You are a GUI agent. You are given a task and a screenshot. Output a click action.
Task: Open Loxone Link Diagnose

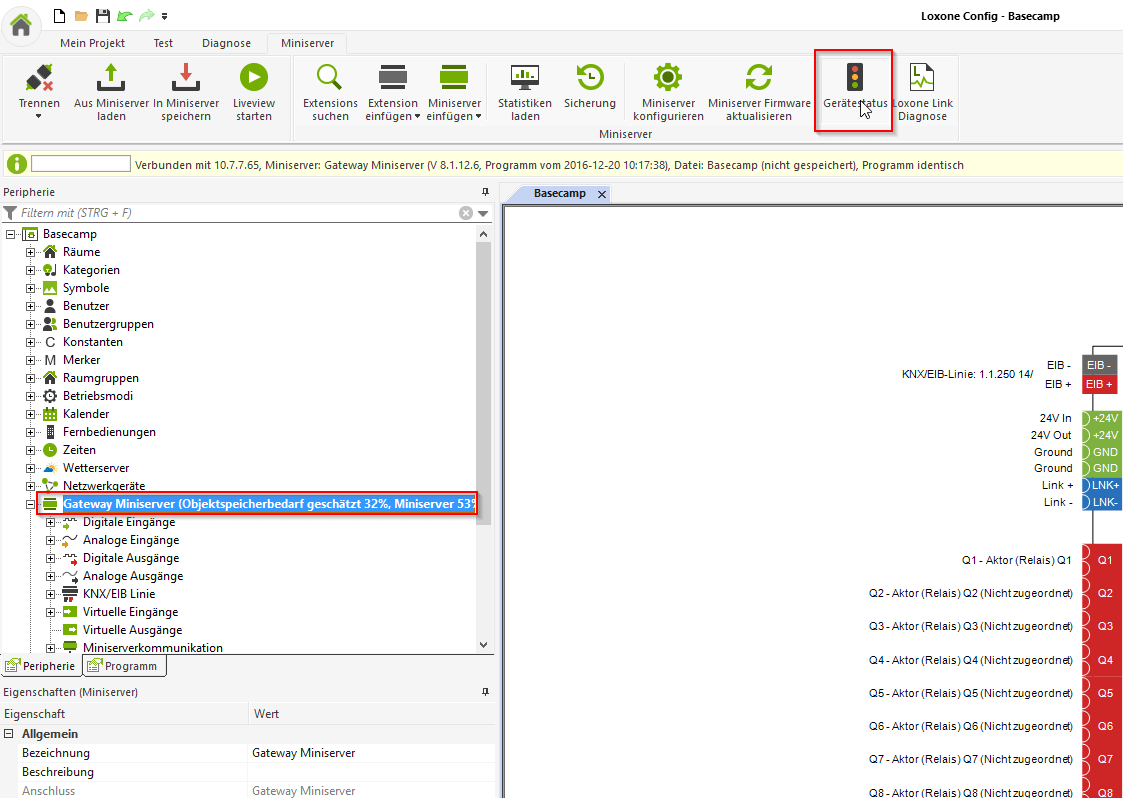coord(922,78)
